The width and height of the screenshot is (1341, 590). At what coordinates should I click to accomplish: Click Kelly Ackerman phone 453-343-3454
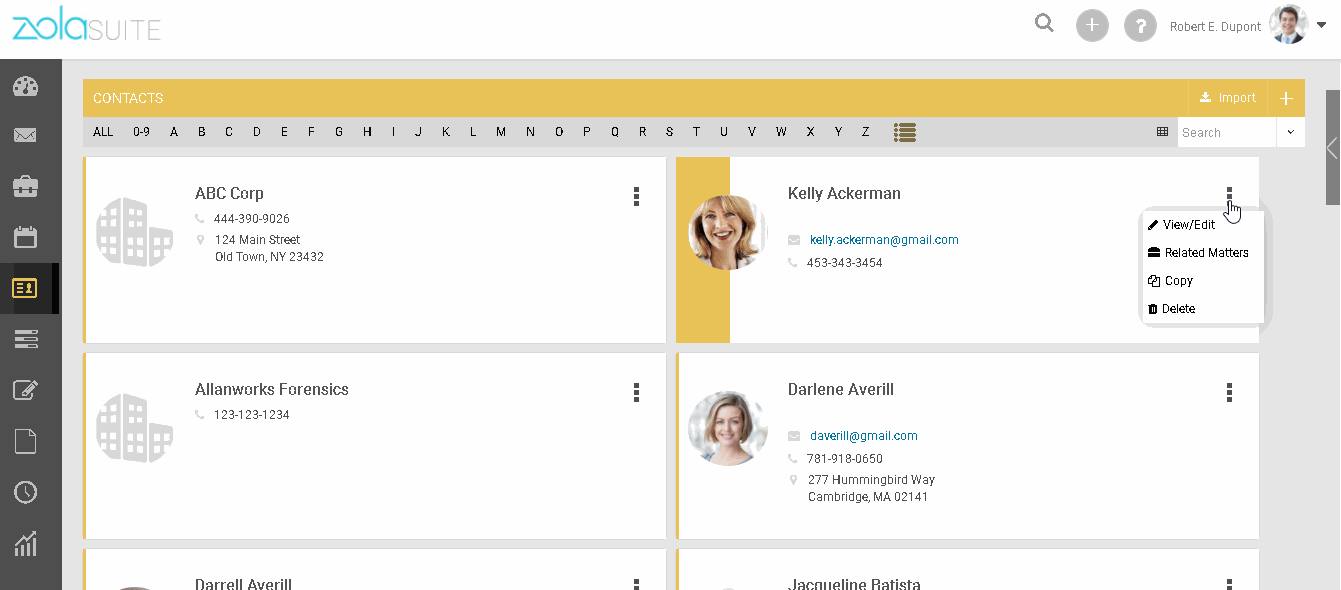pyautogui.click(x=845, y=263)
